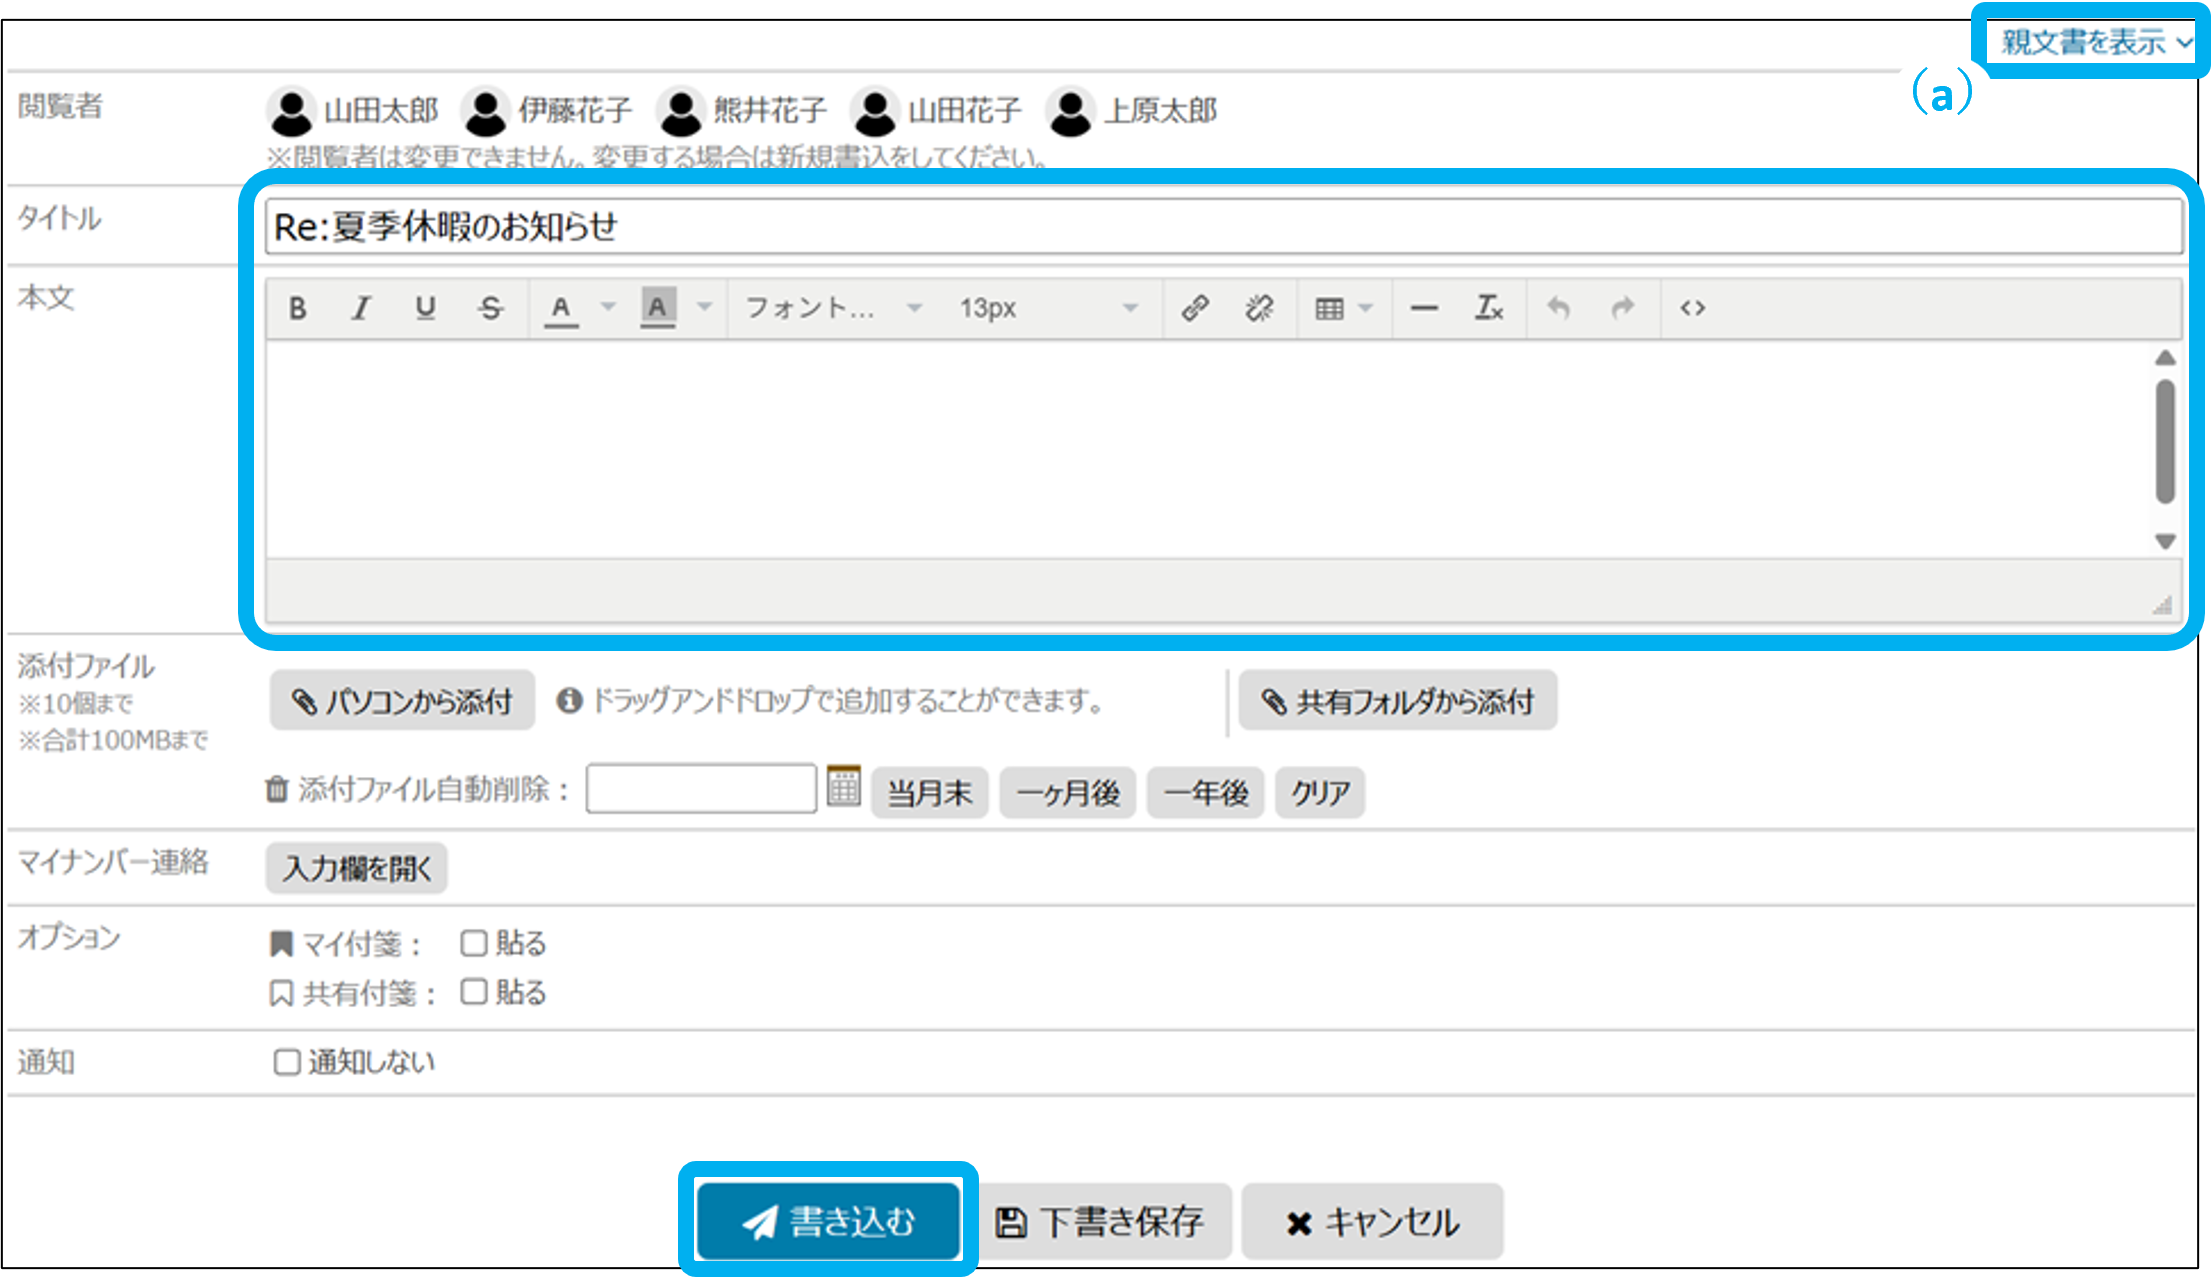This screenshot has height=1277, width=2211.
Task: Enable the 通知しない checkbox
Action: [x=287, y=1062]
